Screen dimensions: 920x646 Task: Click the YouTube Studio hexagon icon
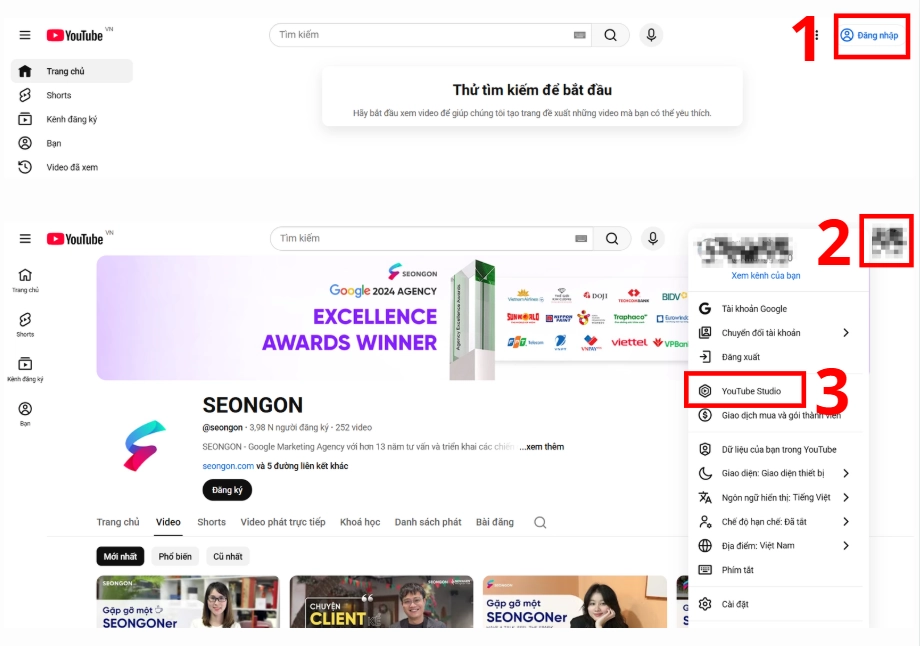[705, 391]
